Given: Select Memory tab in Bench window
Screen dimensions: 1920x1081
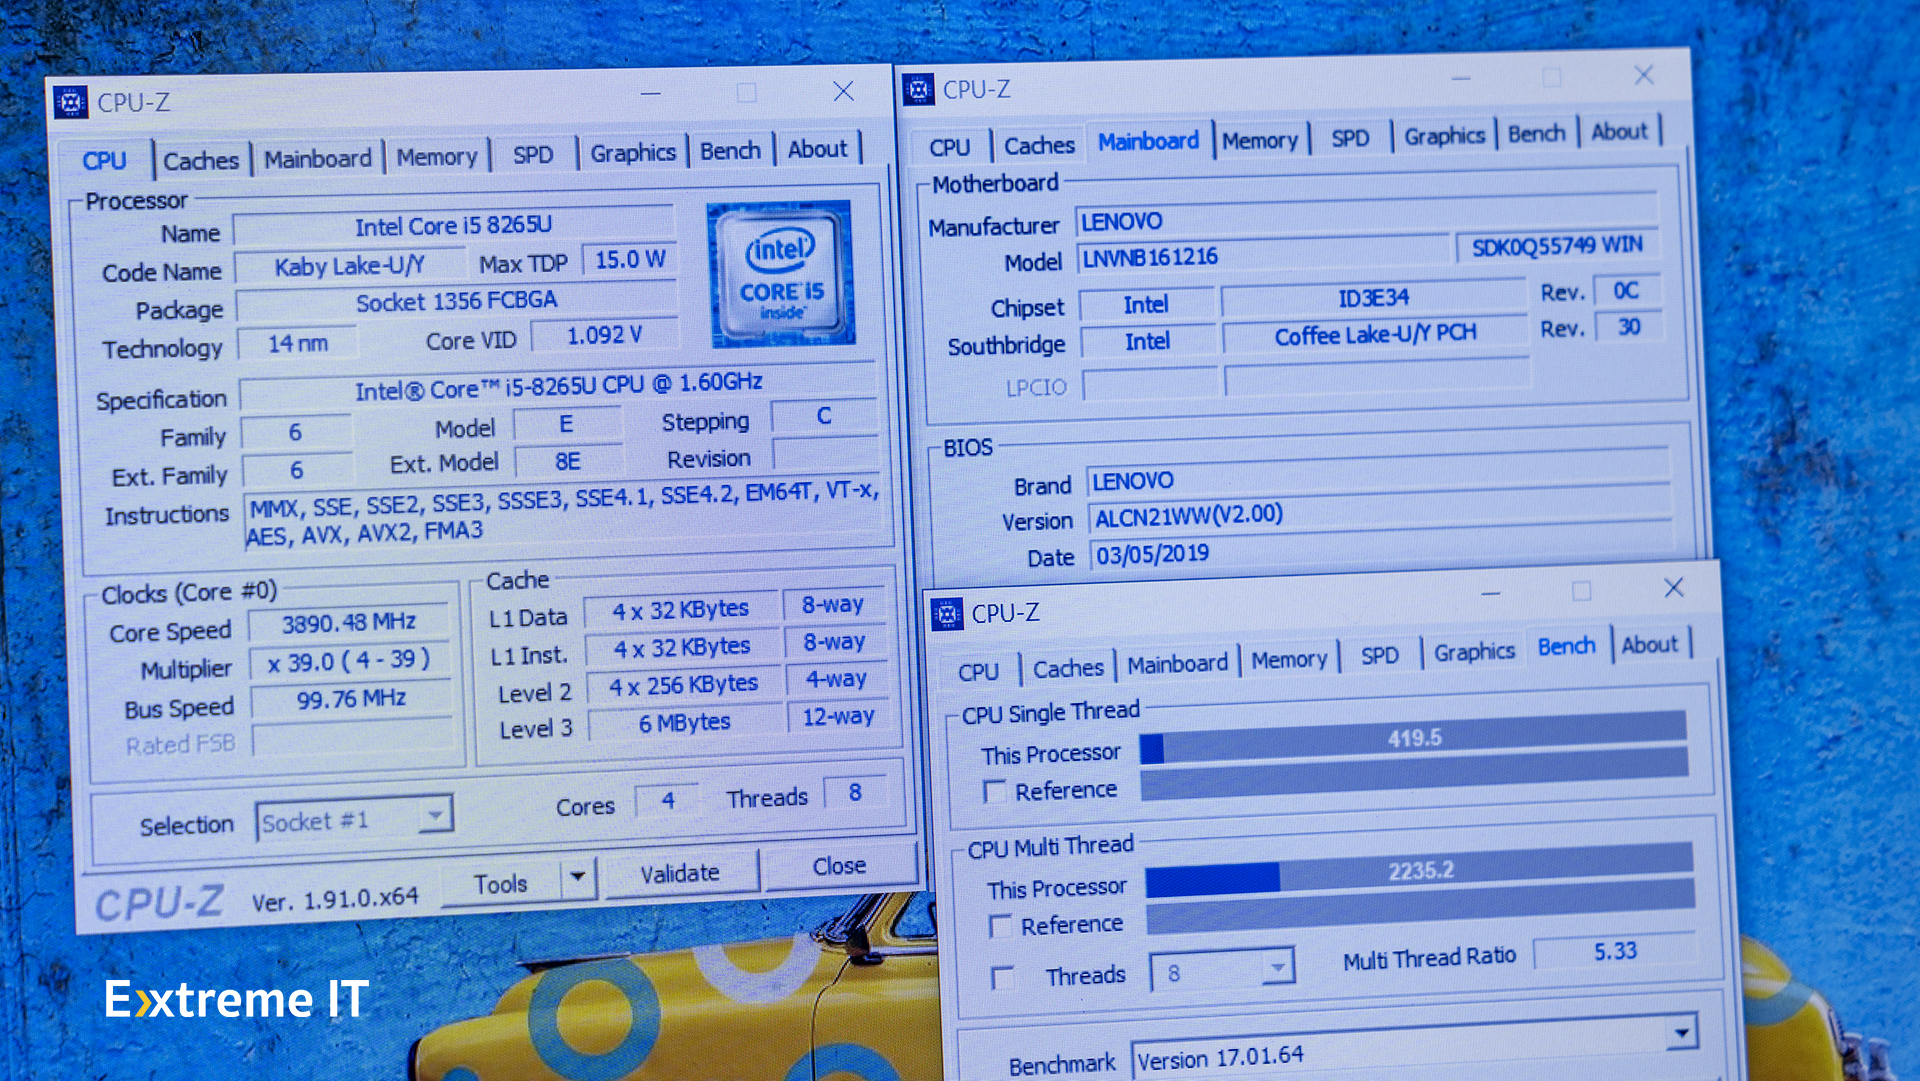Looking at the screenshot, I should click(x=1289, y=660).
